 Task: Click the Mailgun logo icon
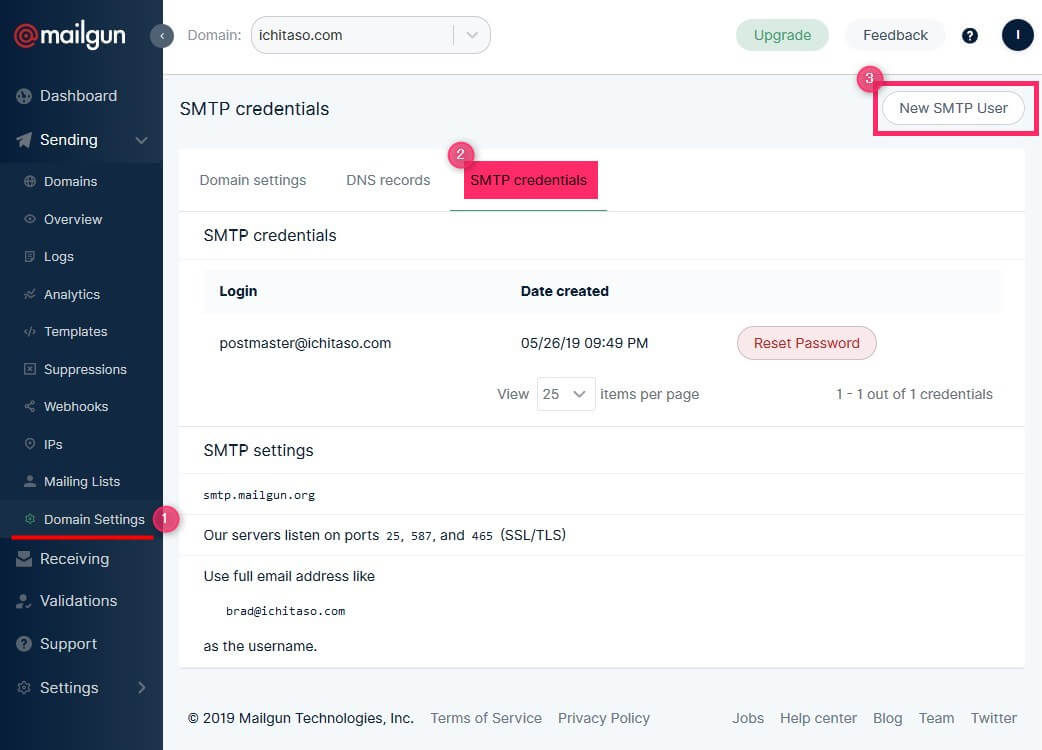[x=25, y=36]
